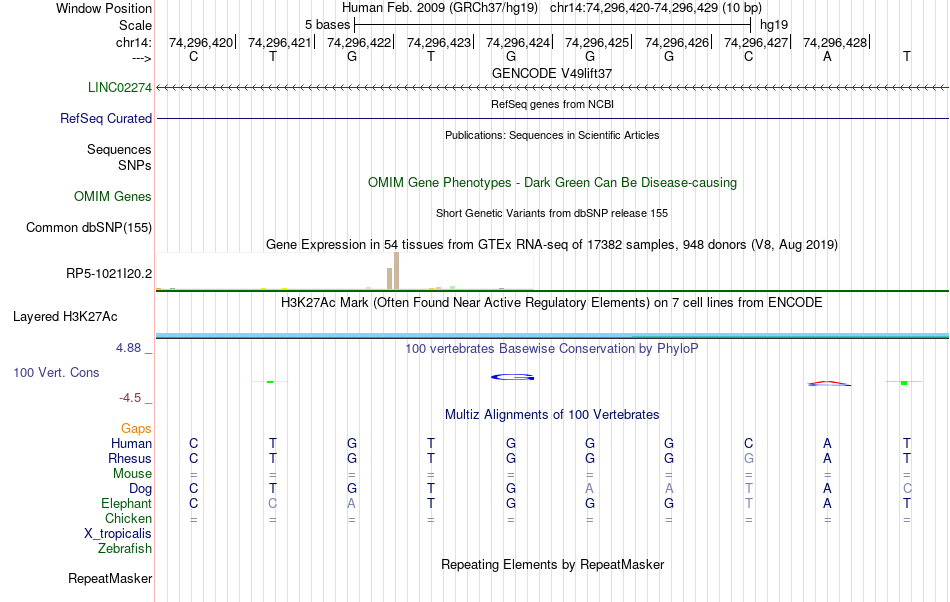Screen dimensions: 950x602
Task: Click the faded C in the Elephant row
Action: pos(273,503)
